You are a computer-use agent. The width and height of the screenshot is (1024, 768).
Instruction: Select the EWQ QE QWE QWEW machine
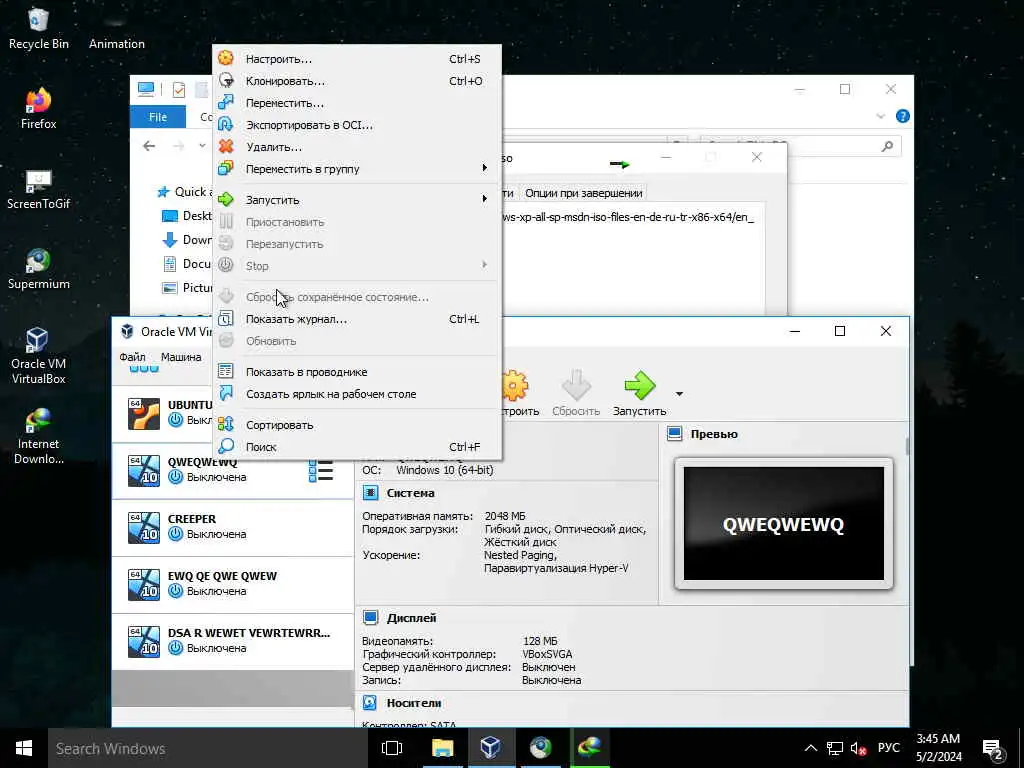233,584
